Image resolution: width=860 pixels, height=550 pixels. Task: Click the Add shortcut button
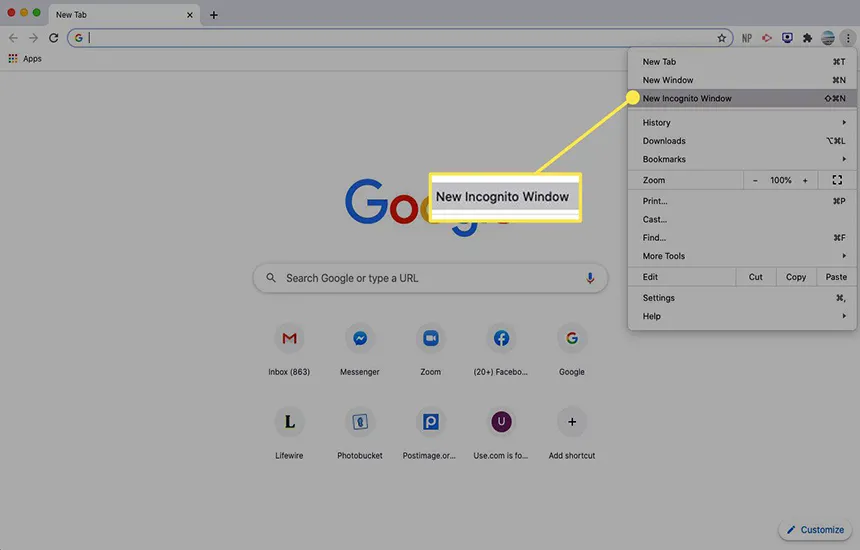click(x=572, y=422)
